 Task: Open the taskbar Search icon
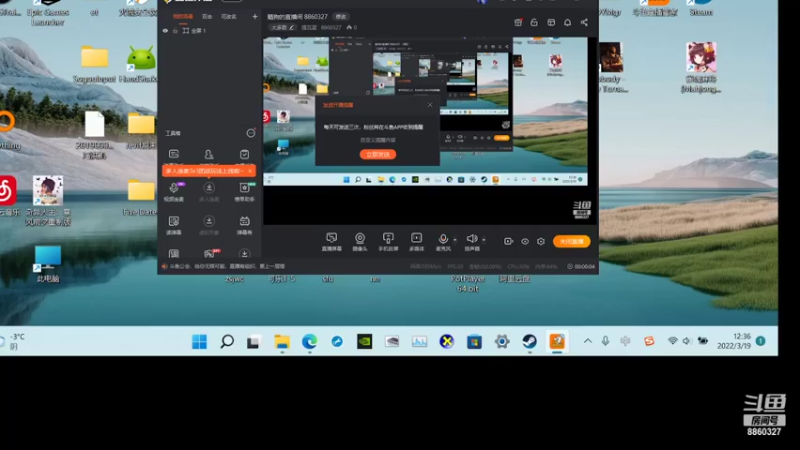(x=227, y=341)
